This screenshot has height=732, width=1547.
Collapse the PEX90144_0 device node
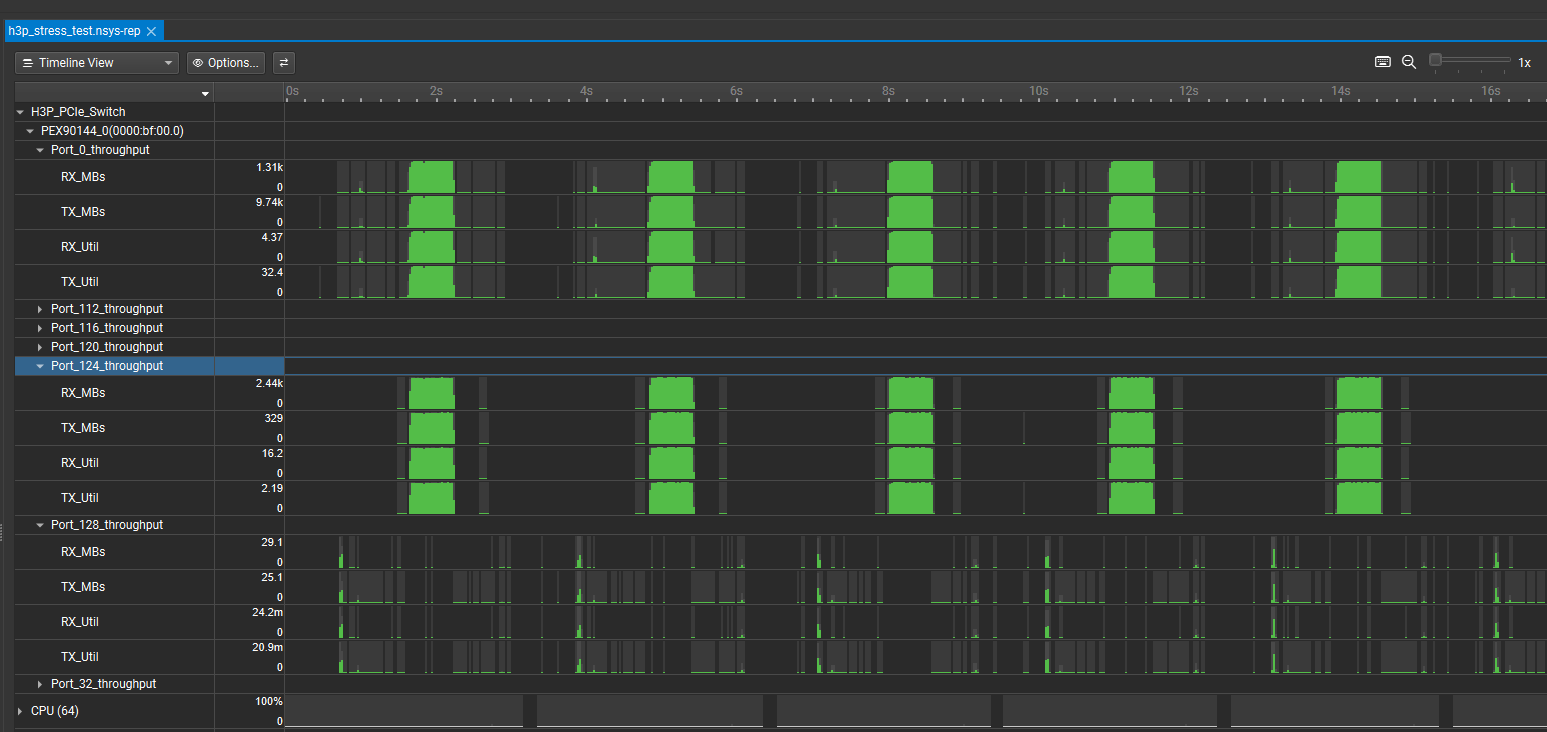[30, 131]
